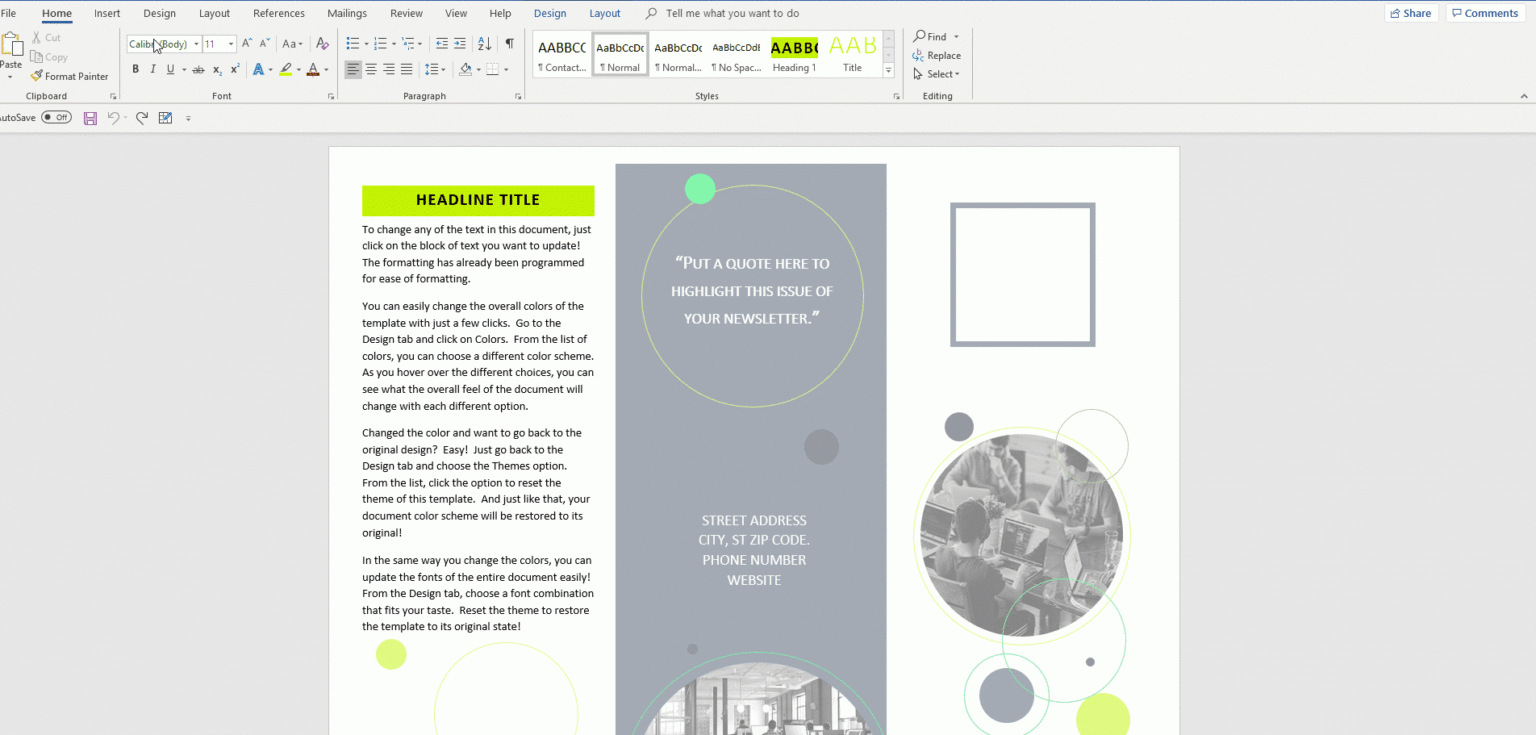Switch to the Insert ribbon tab
Viewport: 1536px width, 735px height.
click(x=107, y=13)
